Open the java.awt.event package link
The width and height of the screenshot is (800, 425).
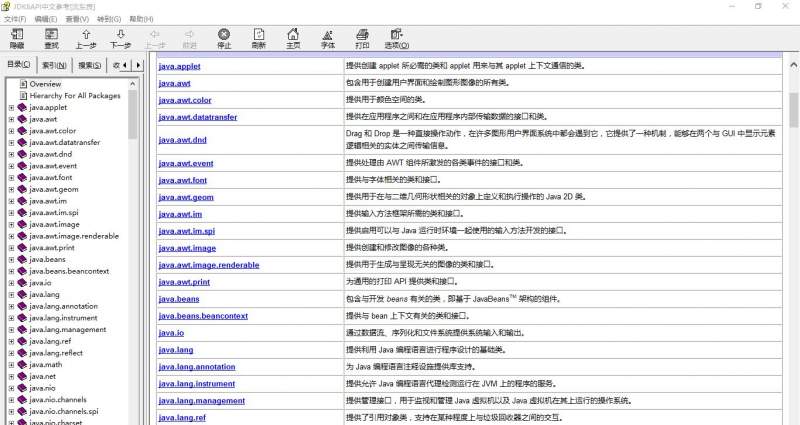coord(186,164)
